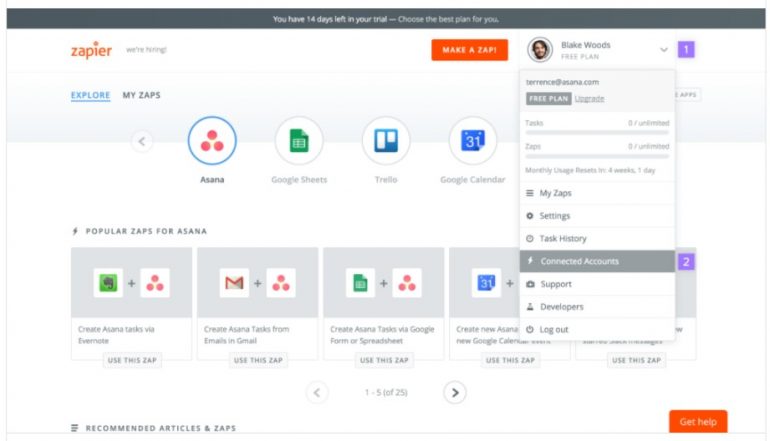770x441 pixels.
Task: Collapse the account dropdown chevron
Action: 663,50
